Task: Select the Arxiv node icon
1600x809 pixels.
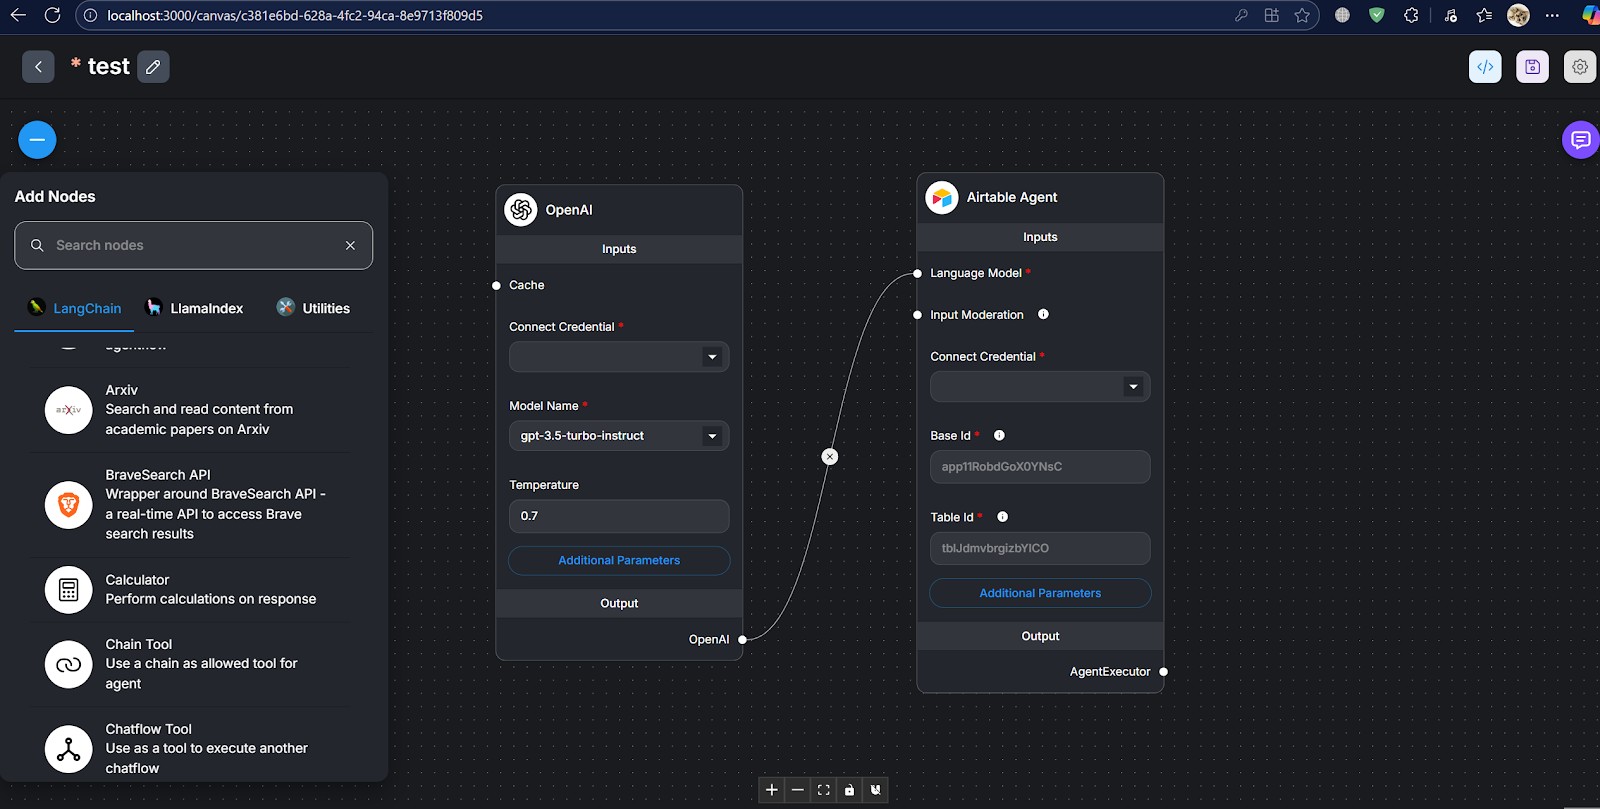Action: pyautogui.click(x=68, y=410)
